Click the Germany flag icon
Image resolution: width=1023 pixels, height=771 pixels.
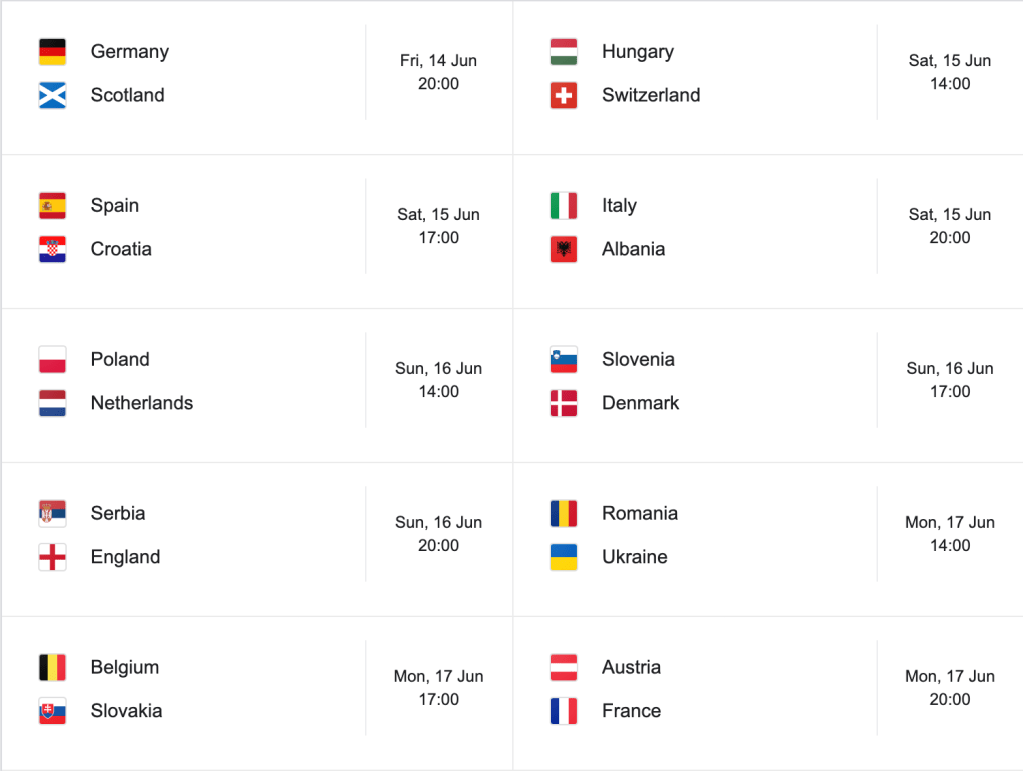point(52,52)
